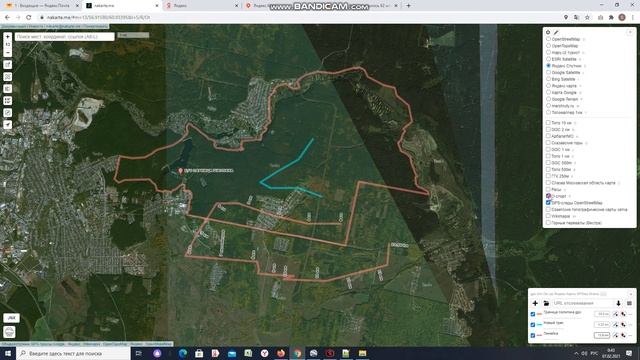Switch to Яндекс.Почта browser tab
Screen dimensions: 640x360
tap(41, 6)
